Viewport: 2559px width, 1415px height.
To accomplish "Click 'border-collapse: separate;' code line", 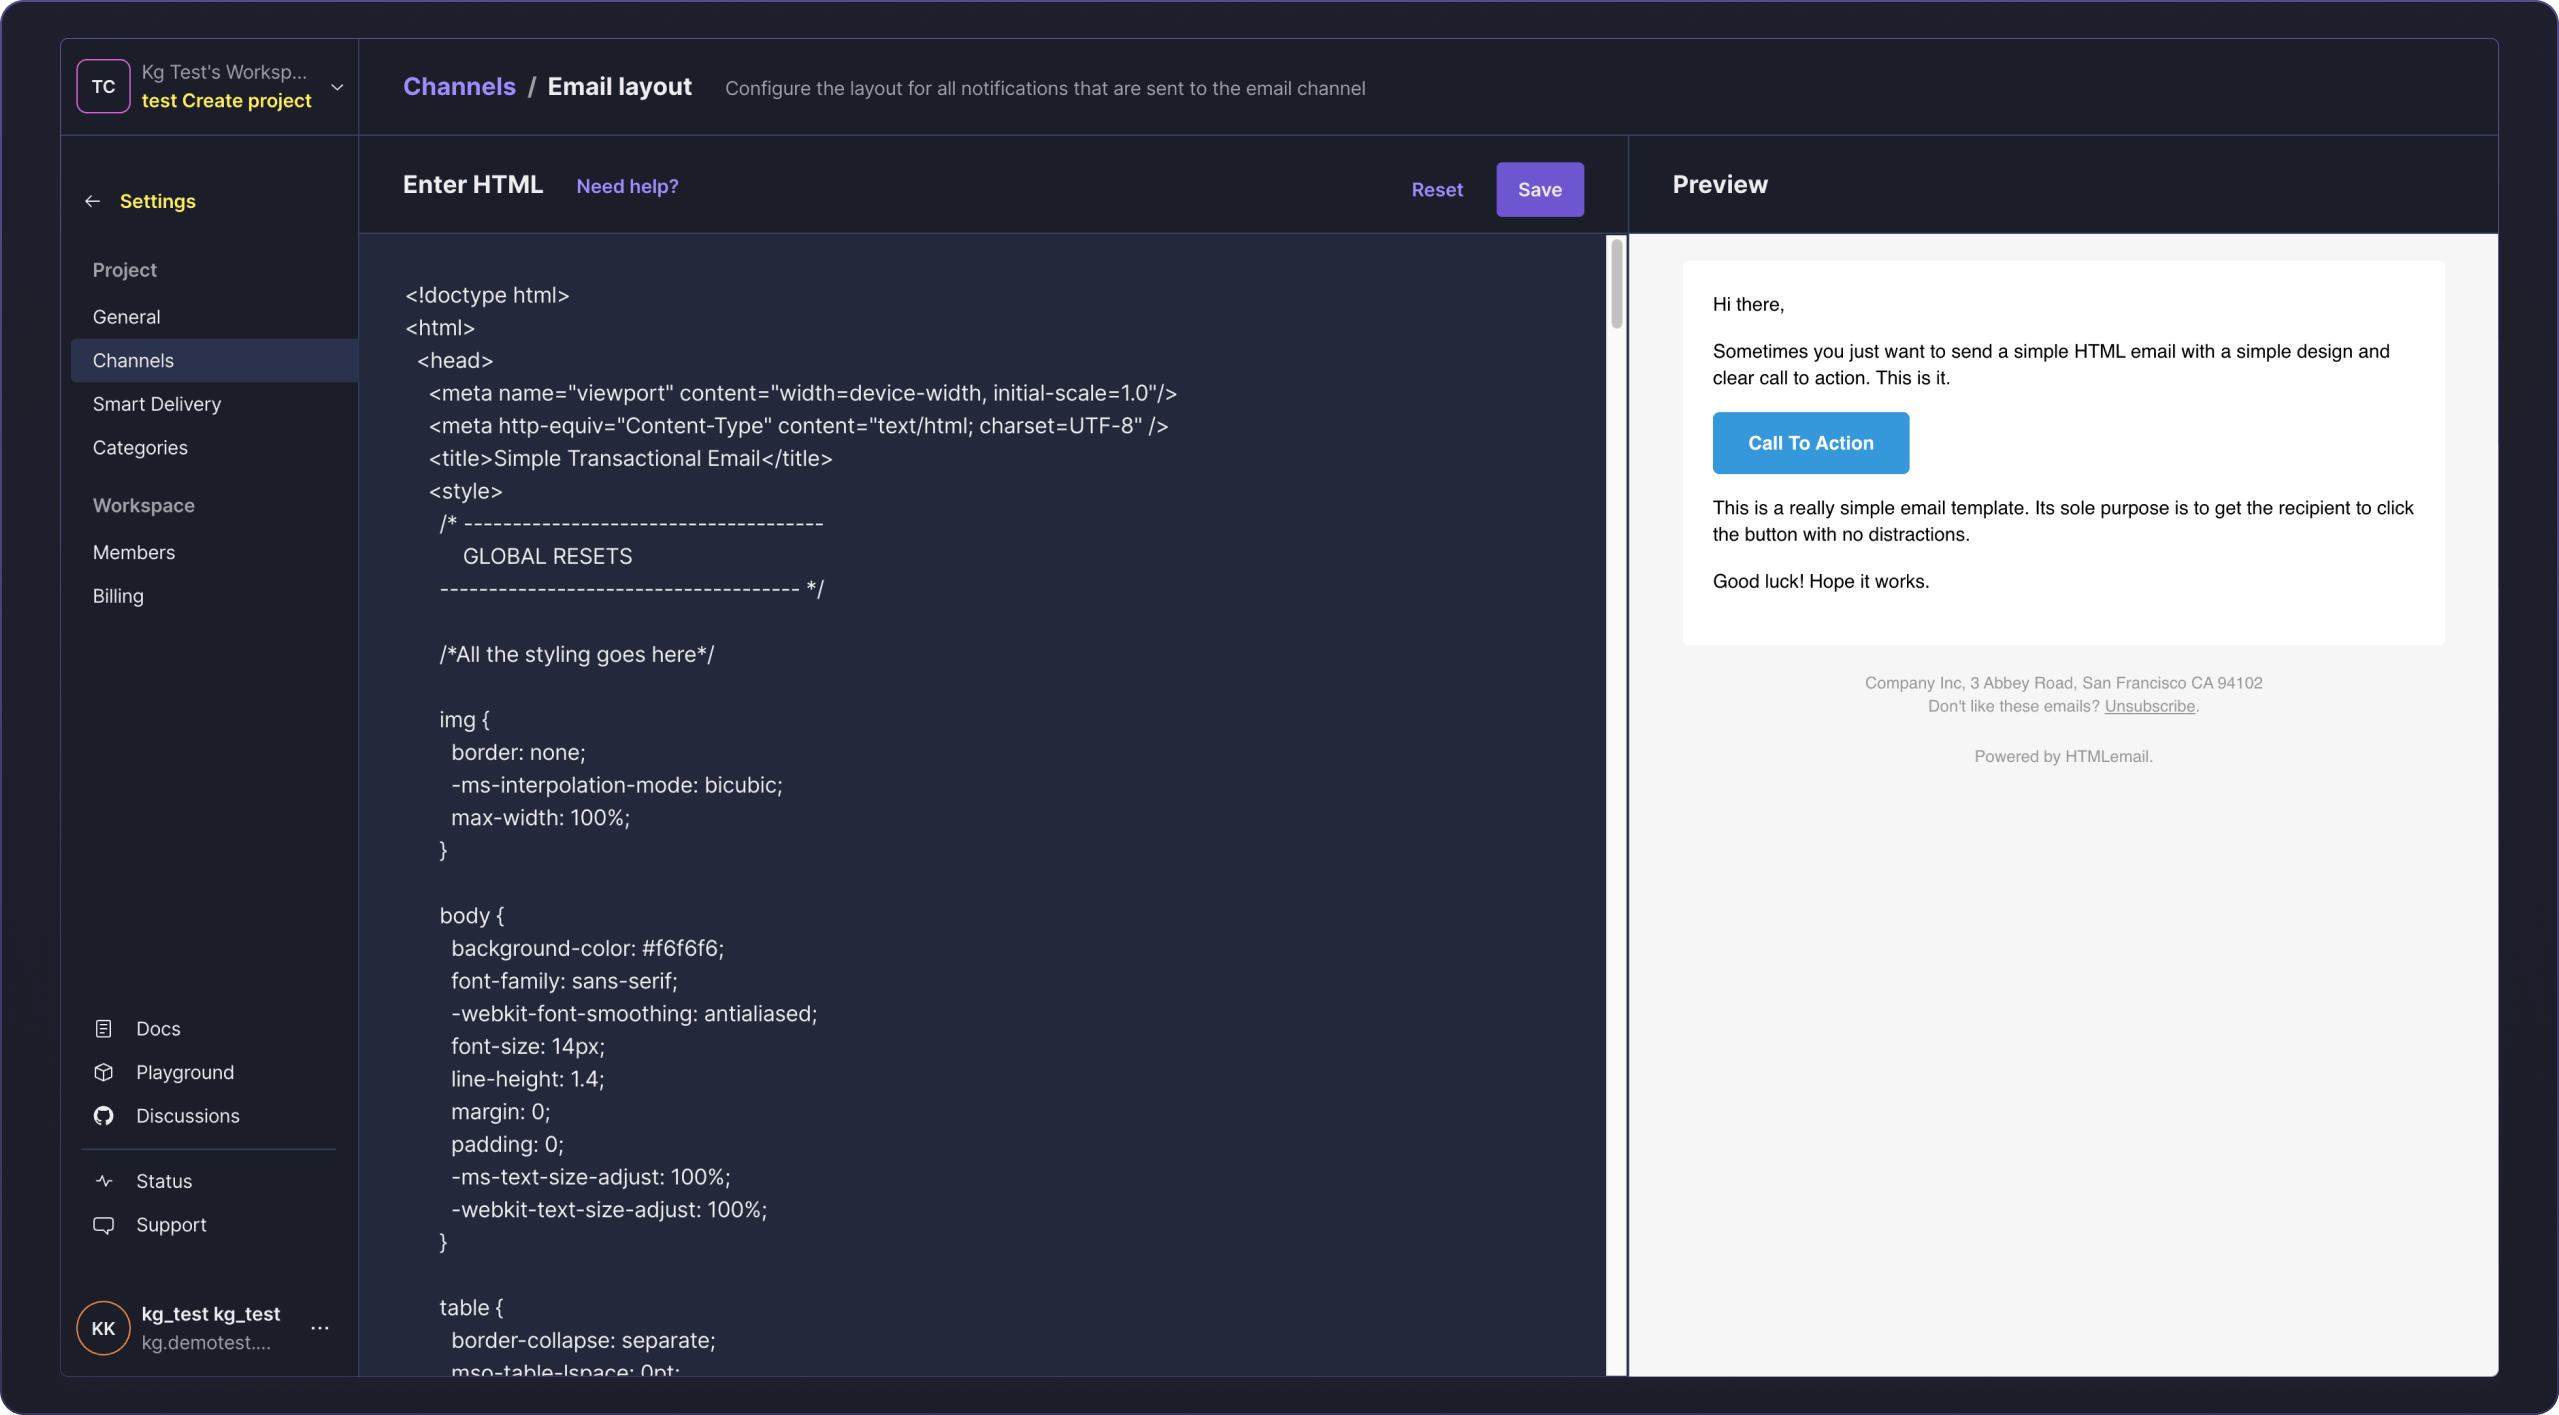I will (583, 1340).
